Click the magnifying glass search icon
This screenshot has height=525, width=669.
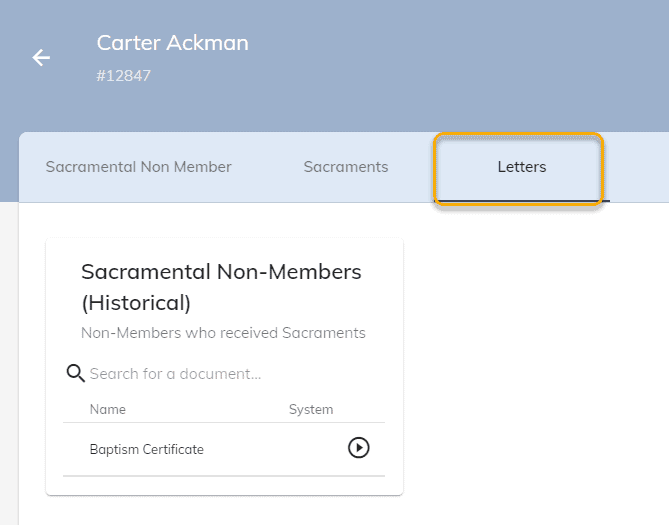click(76, 373)
